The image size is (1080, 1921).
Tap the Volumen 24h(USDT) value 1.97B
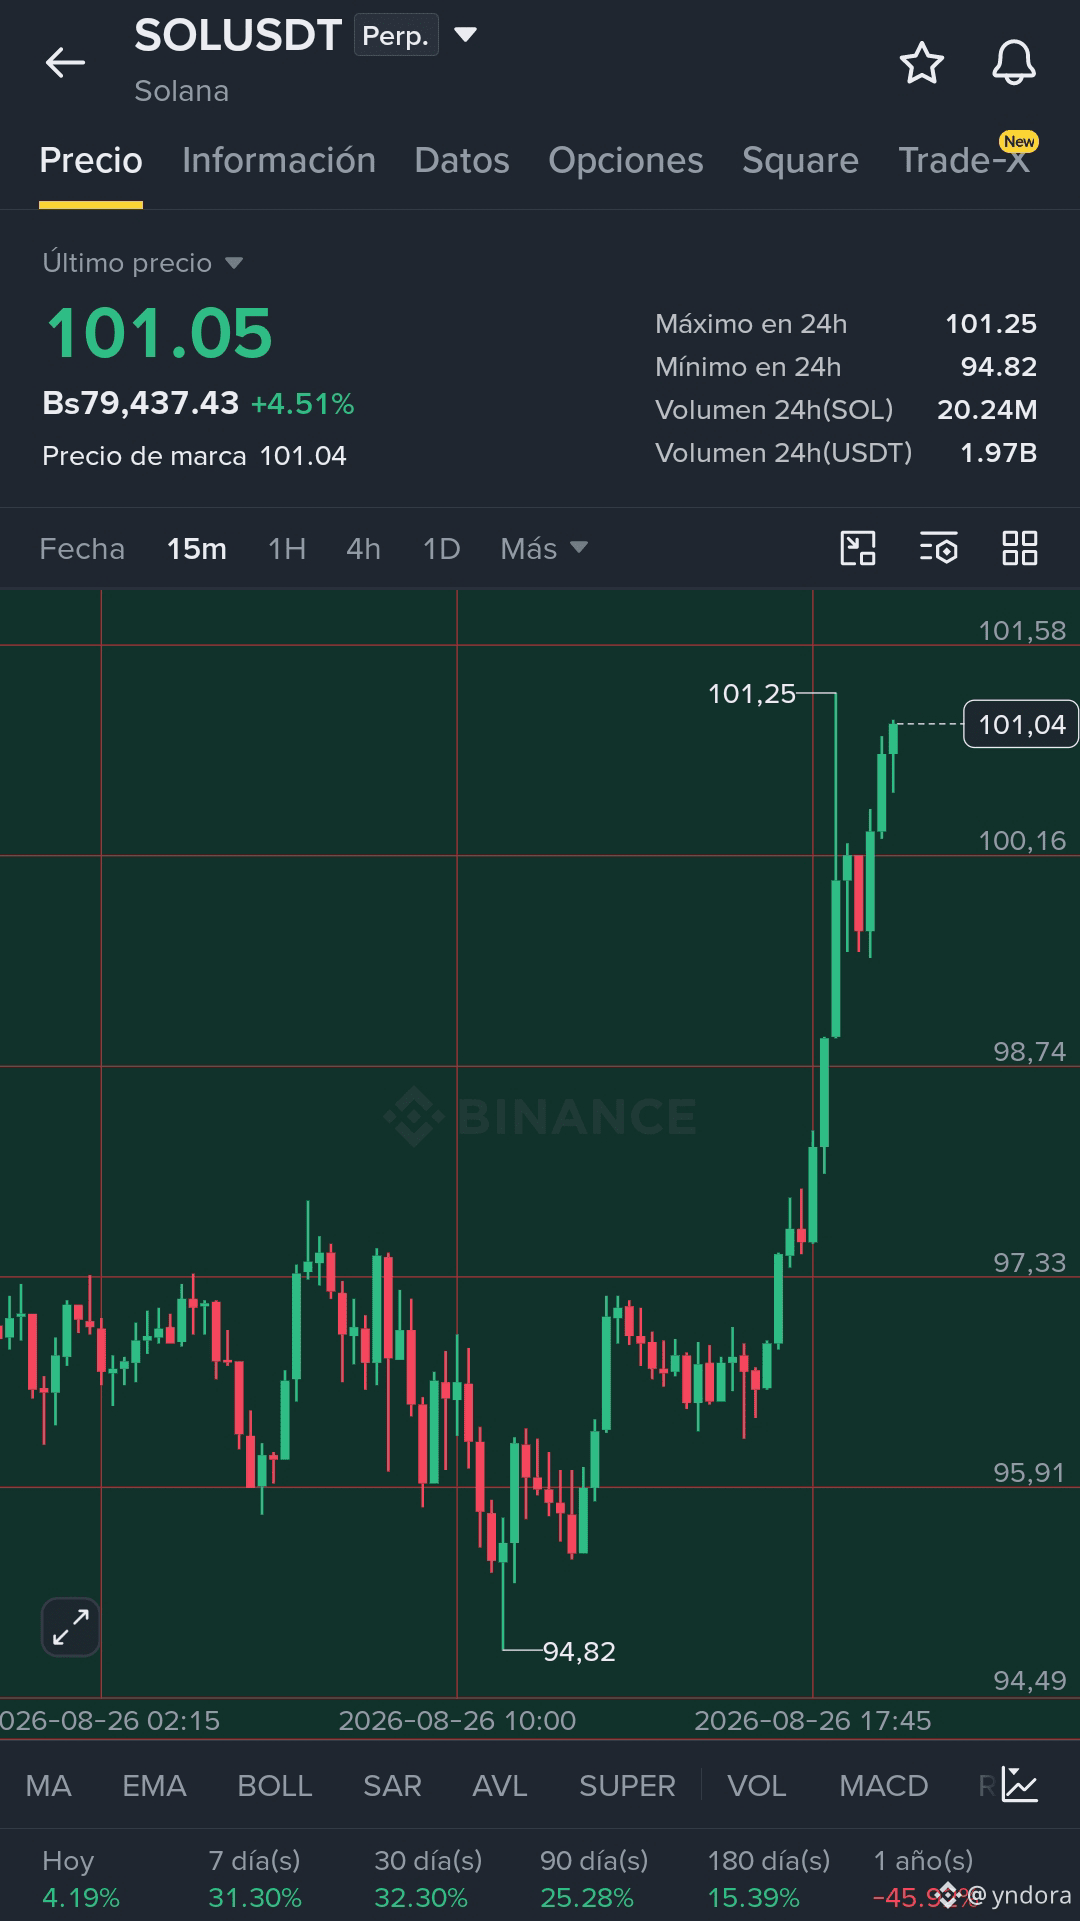(999, 453)
